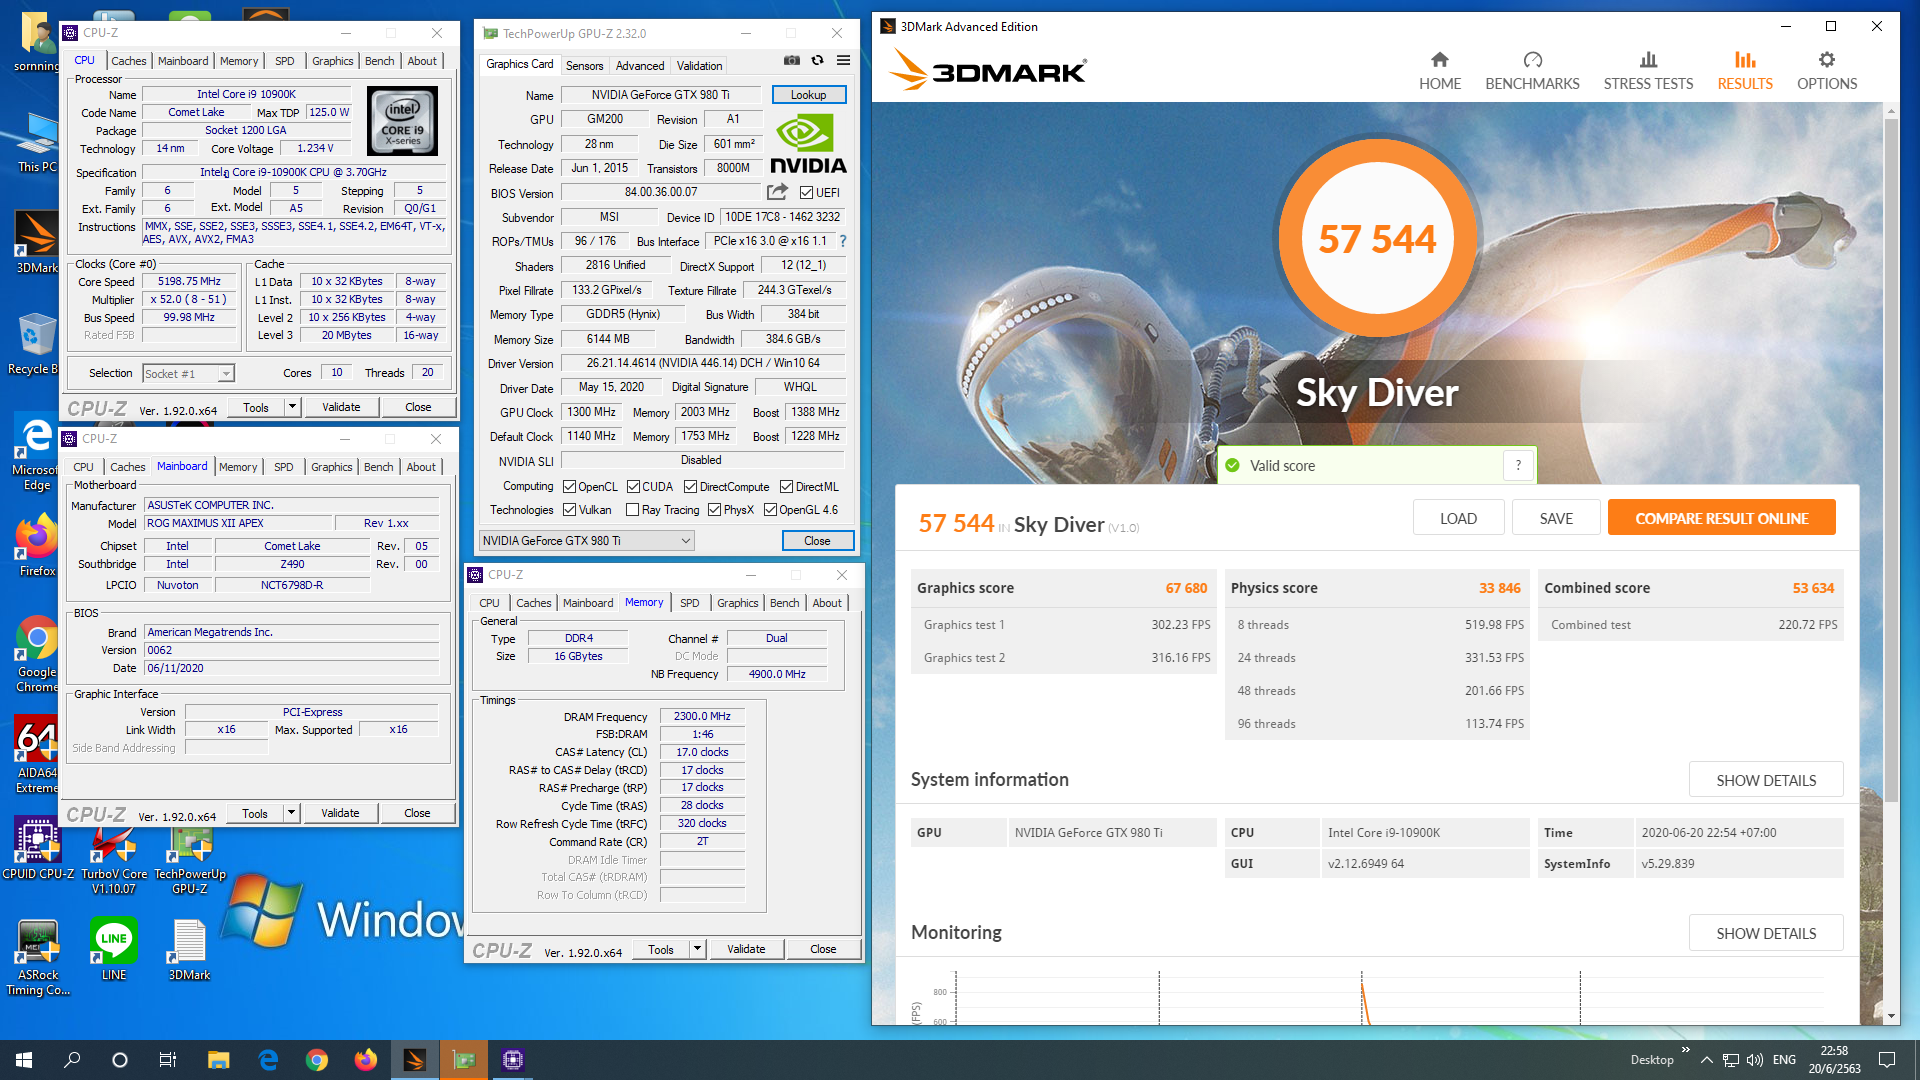Close the GPU-Z window with Close button

[x=817, y=541]
